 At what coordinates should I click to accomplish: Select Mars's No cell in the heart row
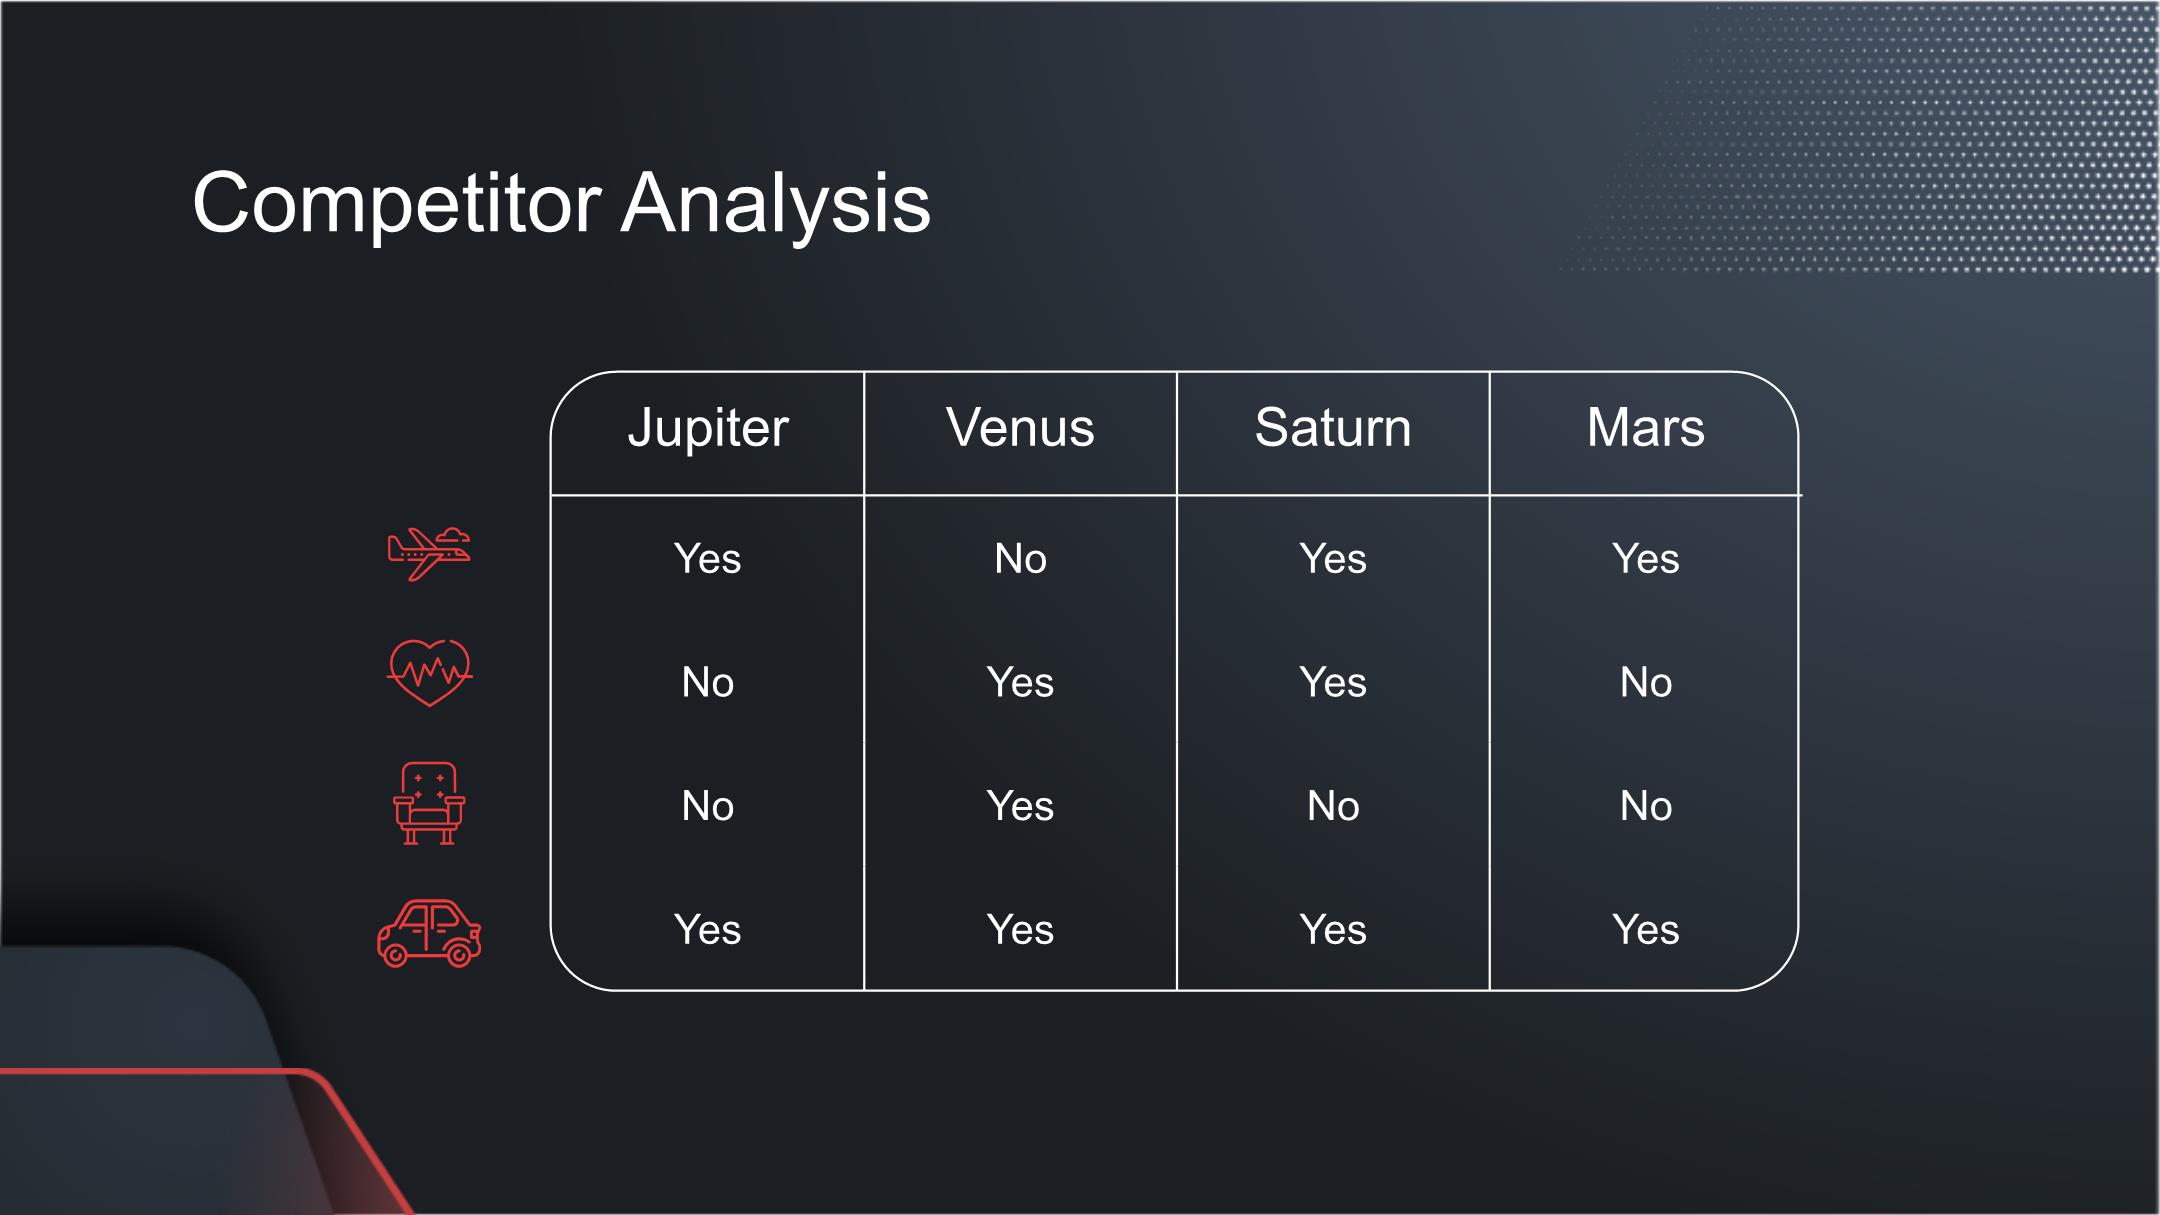point(1645,682)
